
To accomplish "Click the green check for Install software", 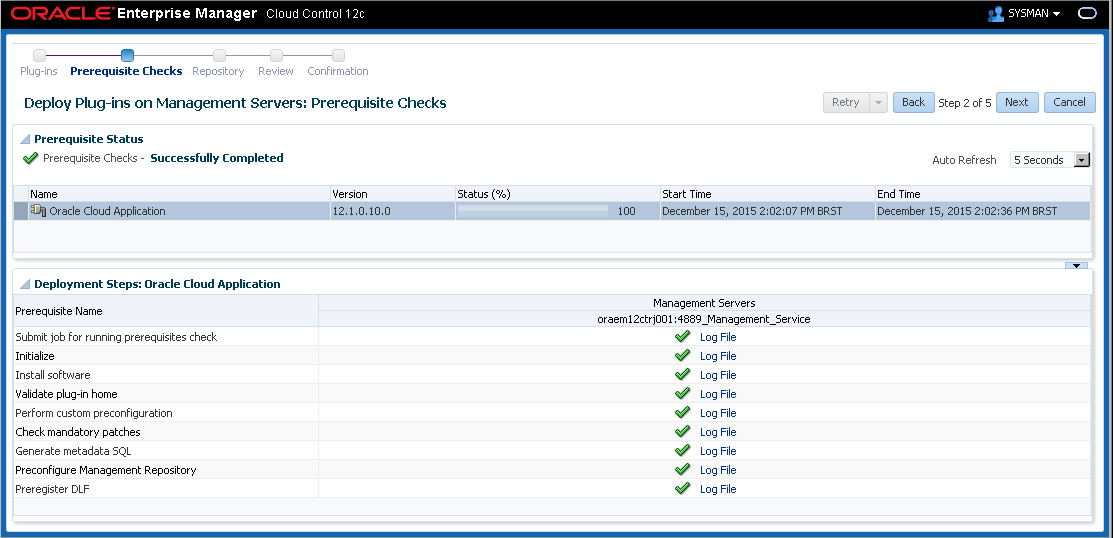I will click(683, 375).
